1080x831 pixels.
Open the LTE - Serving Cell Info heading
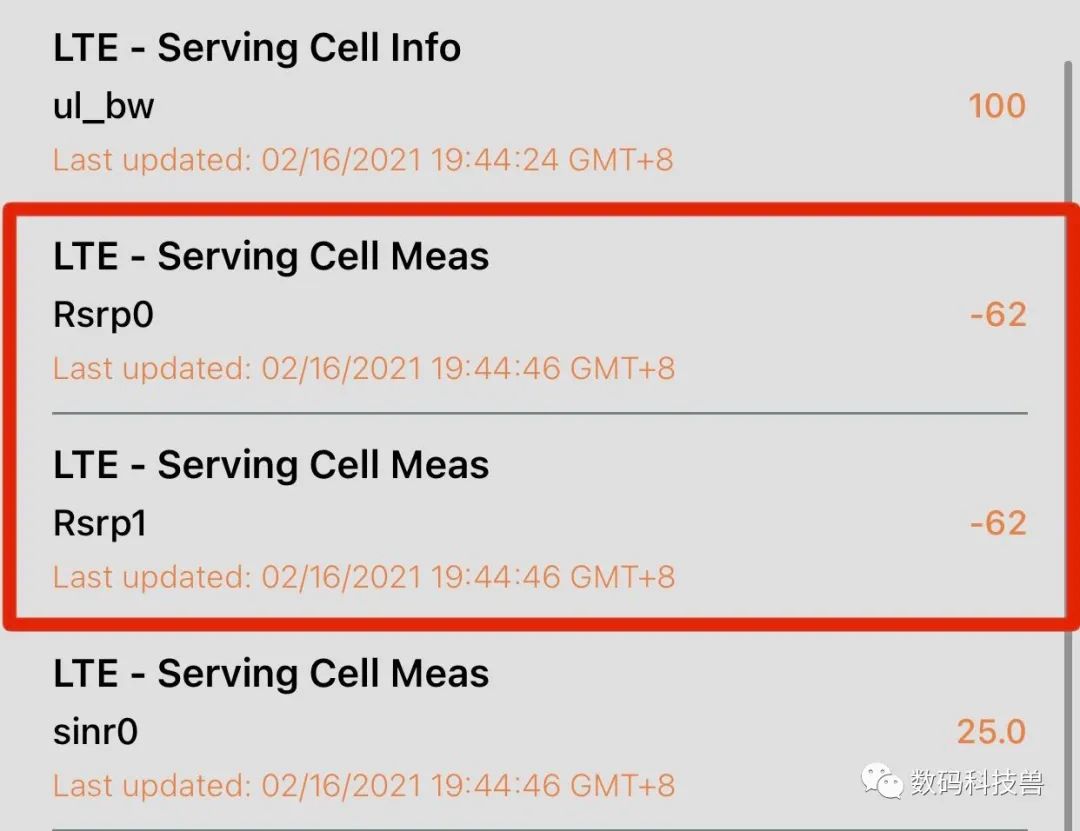pos(257,48)
